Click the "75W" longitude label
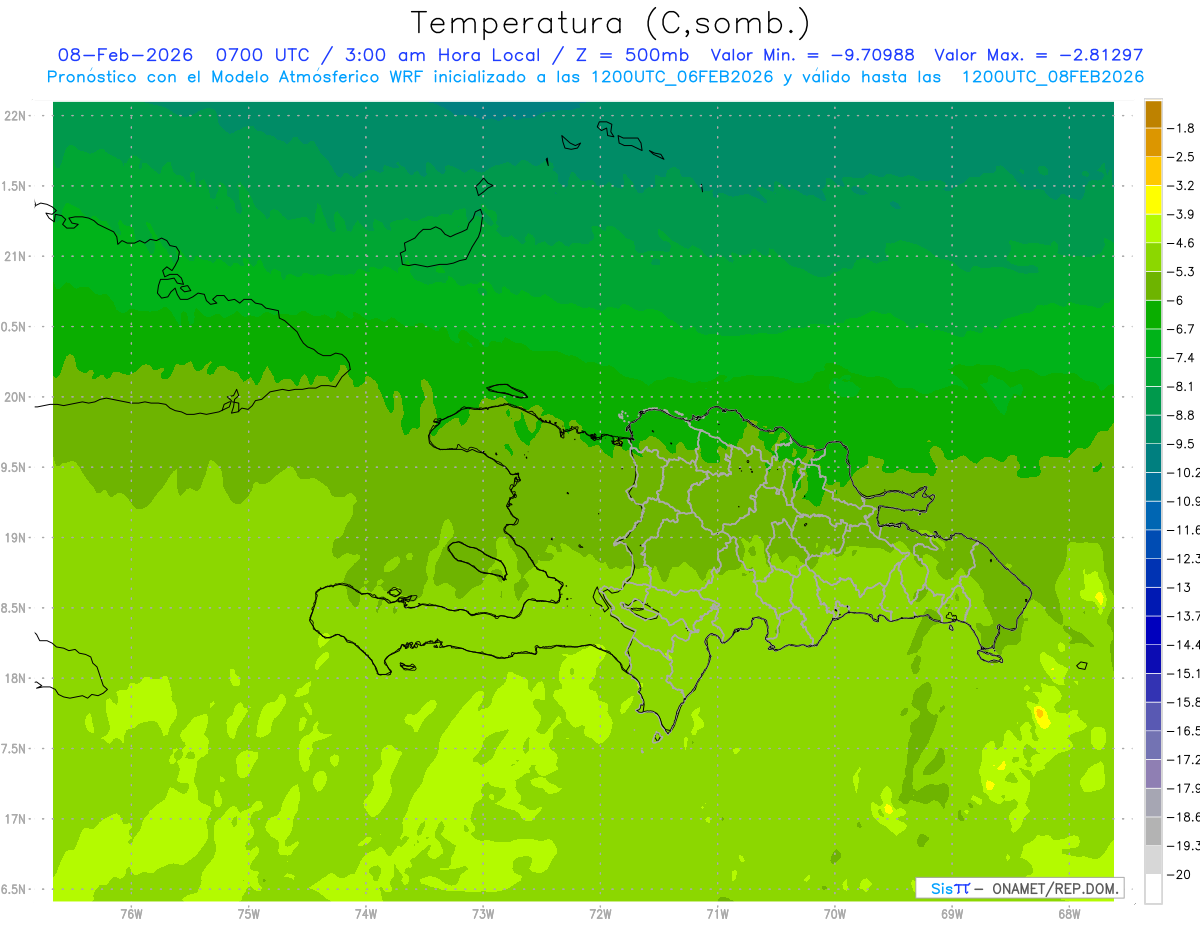 [249, 914]
